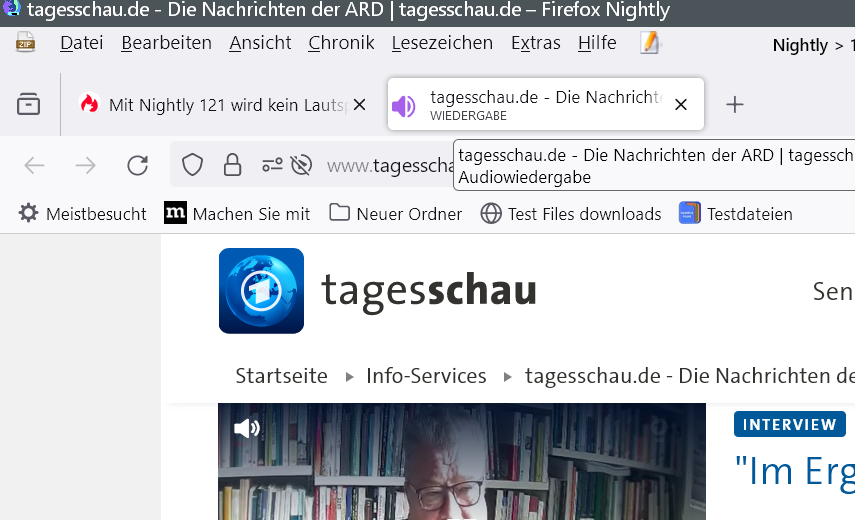Viewport: 855px width, 520px height.
Task: Go back one page
Action: pos(34,165)
